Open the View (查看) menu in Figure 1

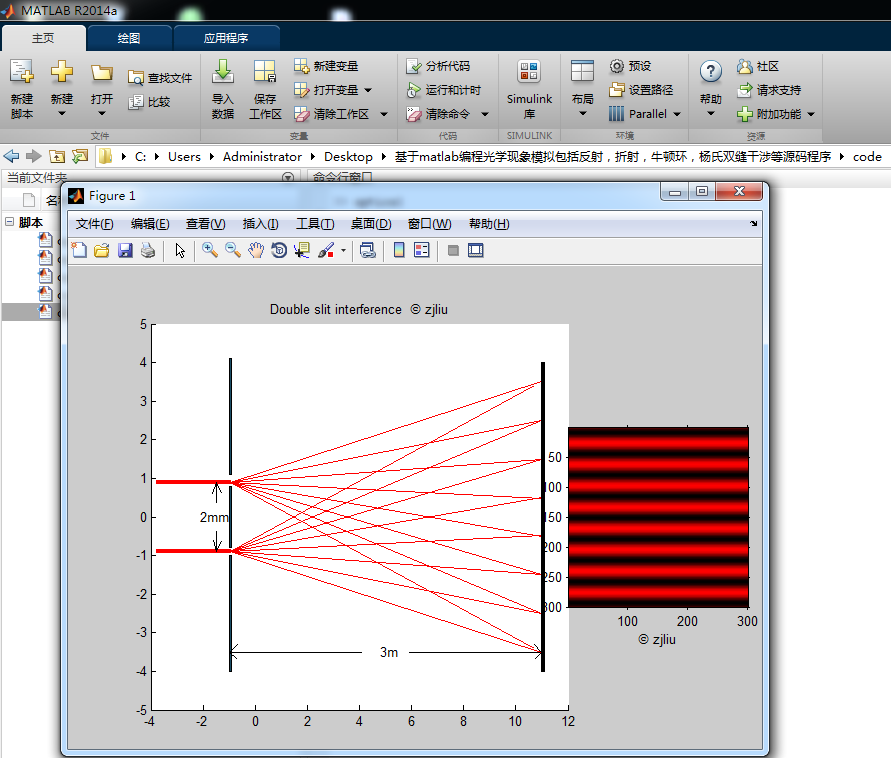[x=205, y=224]
